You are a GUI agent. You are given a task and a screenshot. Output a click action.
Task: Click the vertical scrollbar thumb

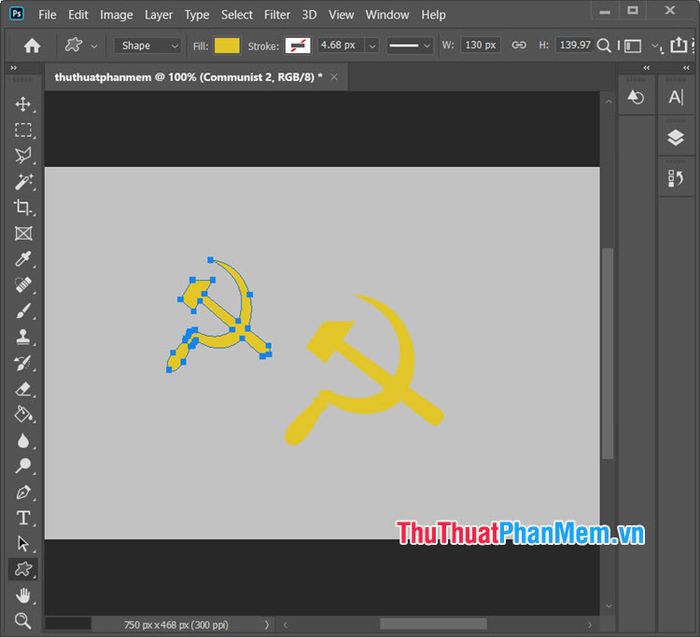click(607, 353)
